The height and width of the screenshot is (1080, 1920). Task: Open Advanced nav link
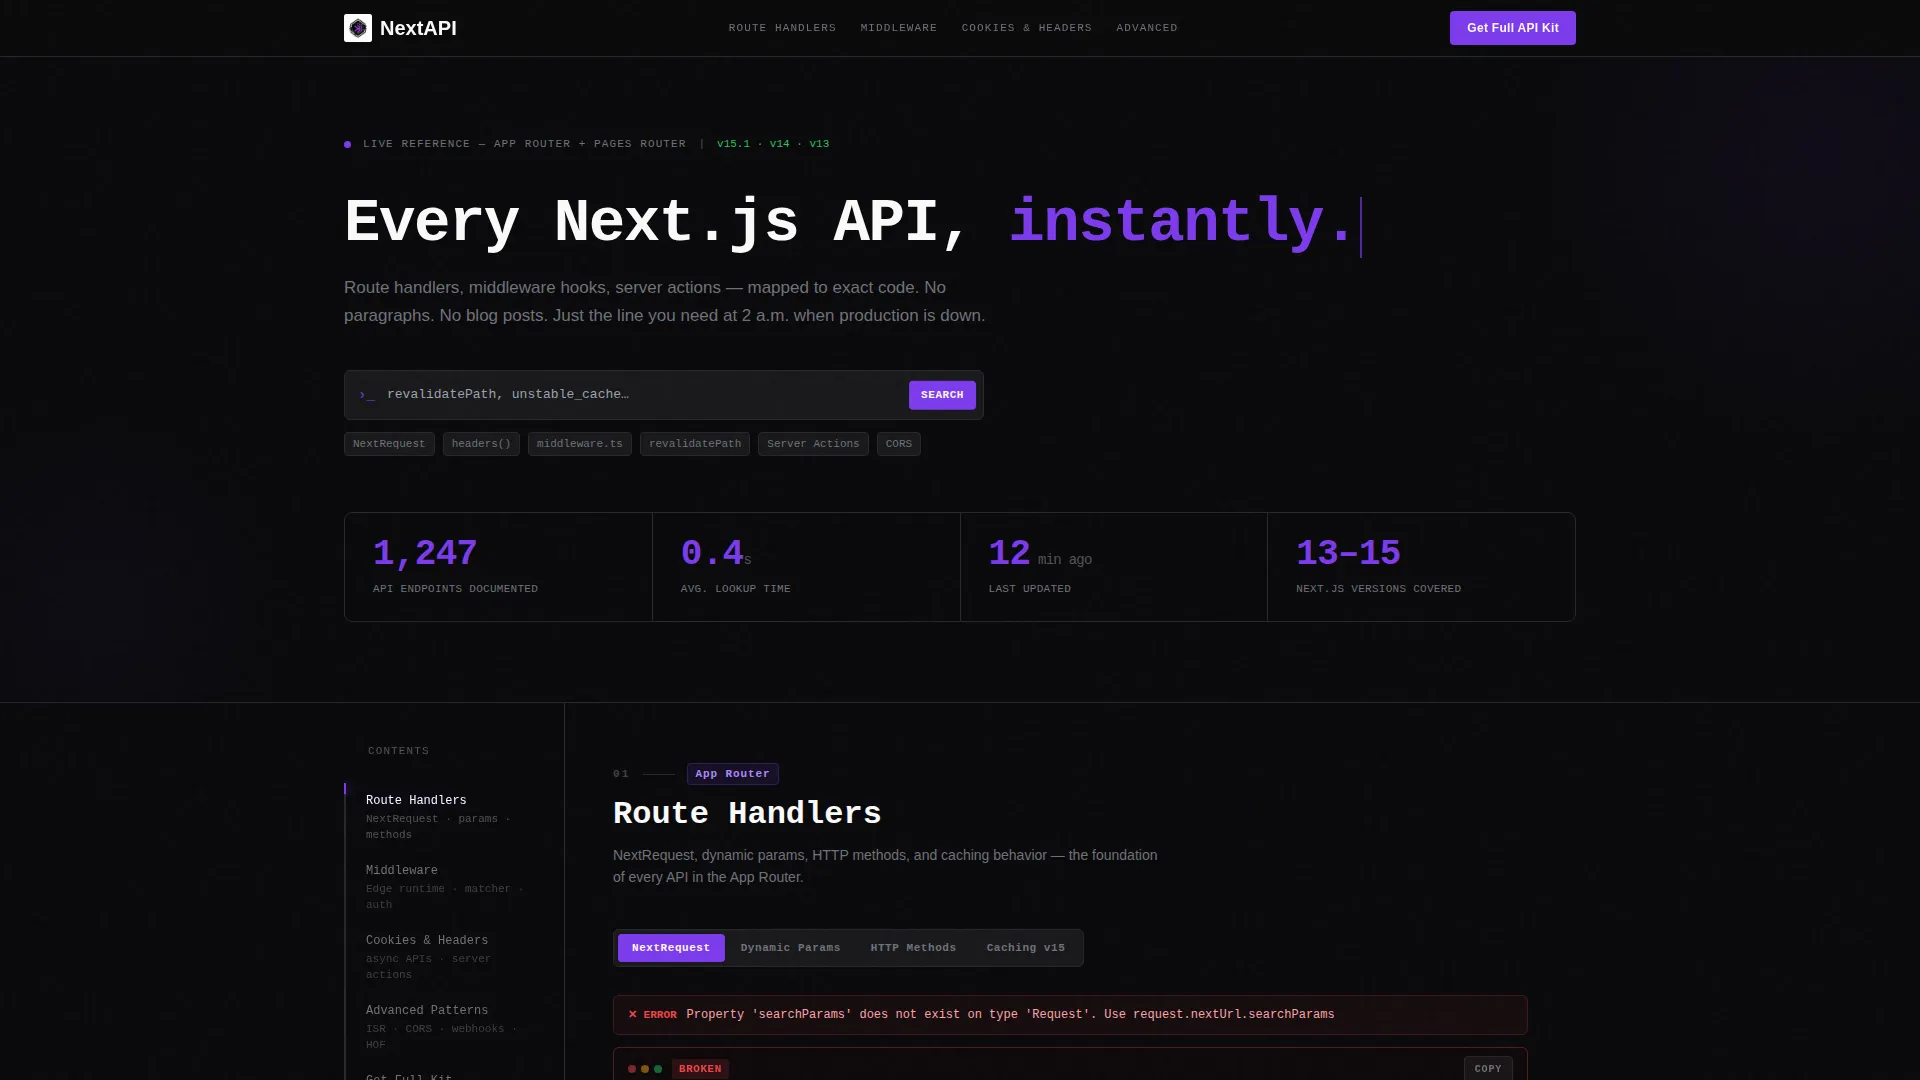click(1147, 28)
